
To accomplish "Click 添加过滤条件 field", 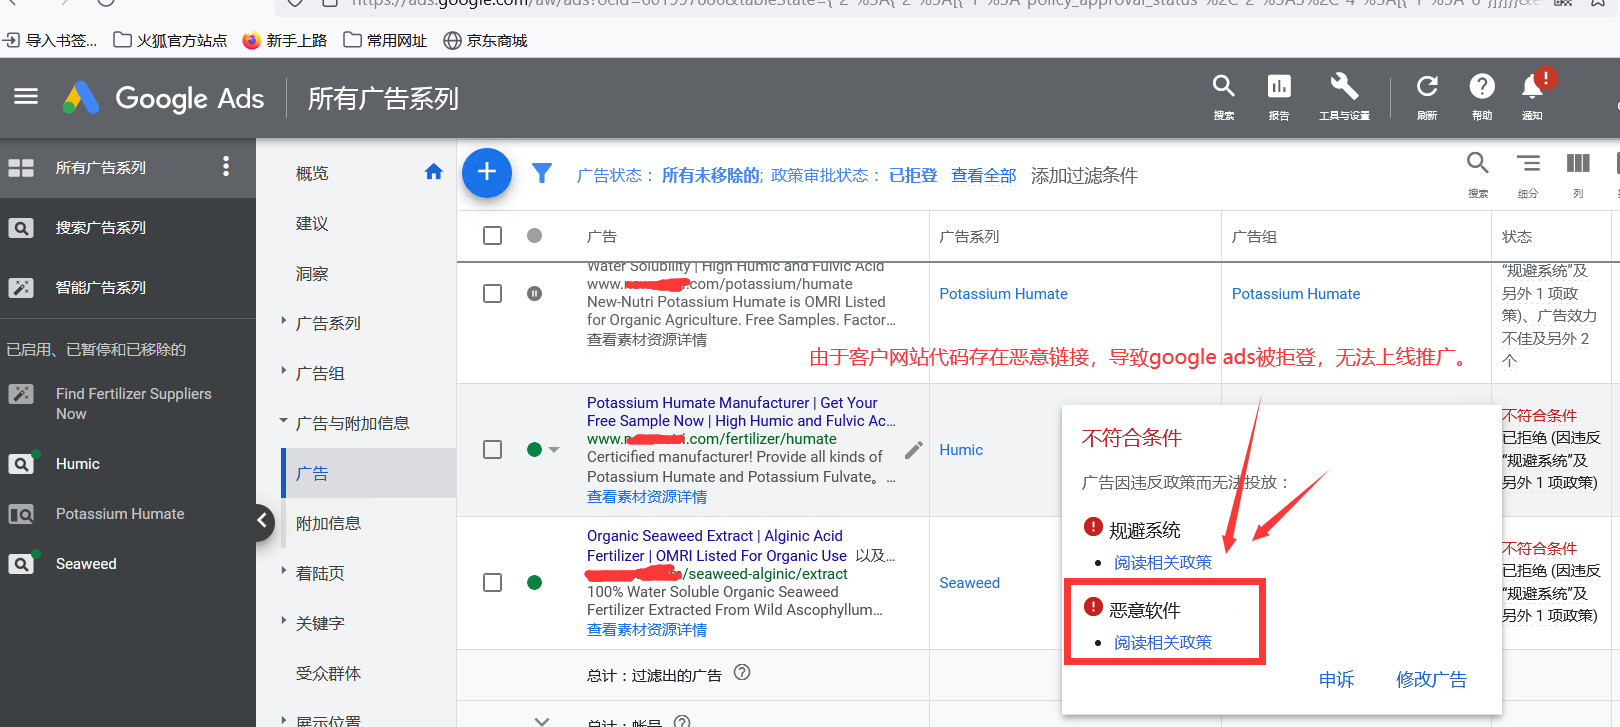I will (x=1084, y=175).
